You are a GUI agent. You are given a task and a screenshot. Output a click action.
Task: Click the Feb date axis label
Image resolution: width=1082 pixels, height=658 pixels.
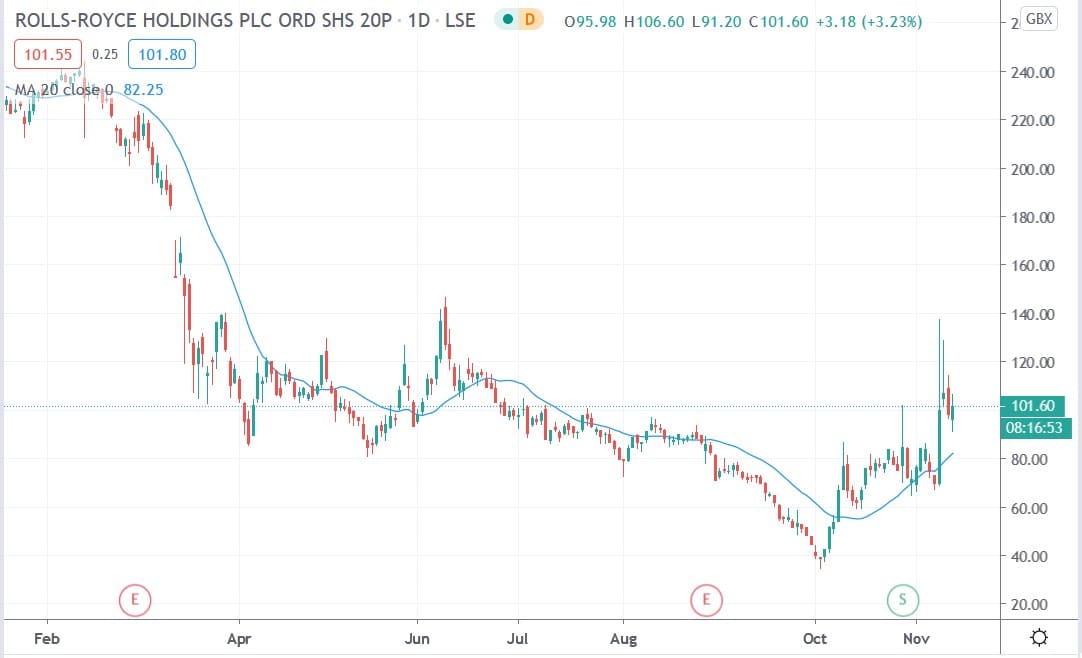coord(47,639)
